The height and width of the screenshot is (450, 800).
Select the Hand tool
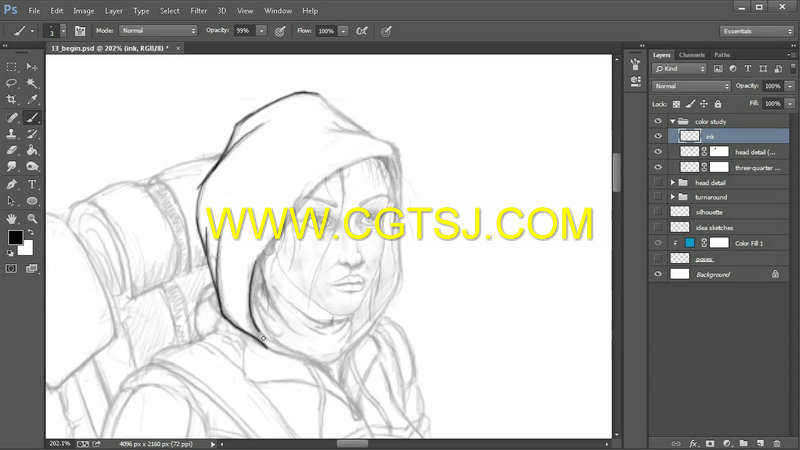(11, 219)
